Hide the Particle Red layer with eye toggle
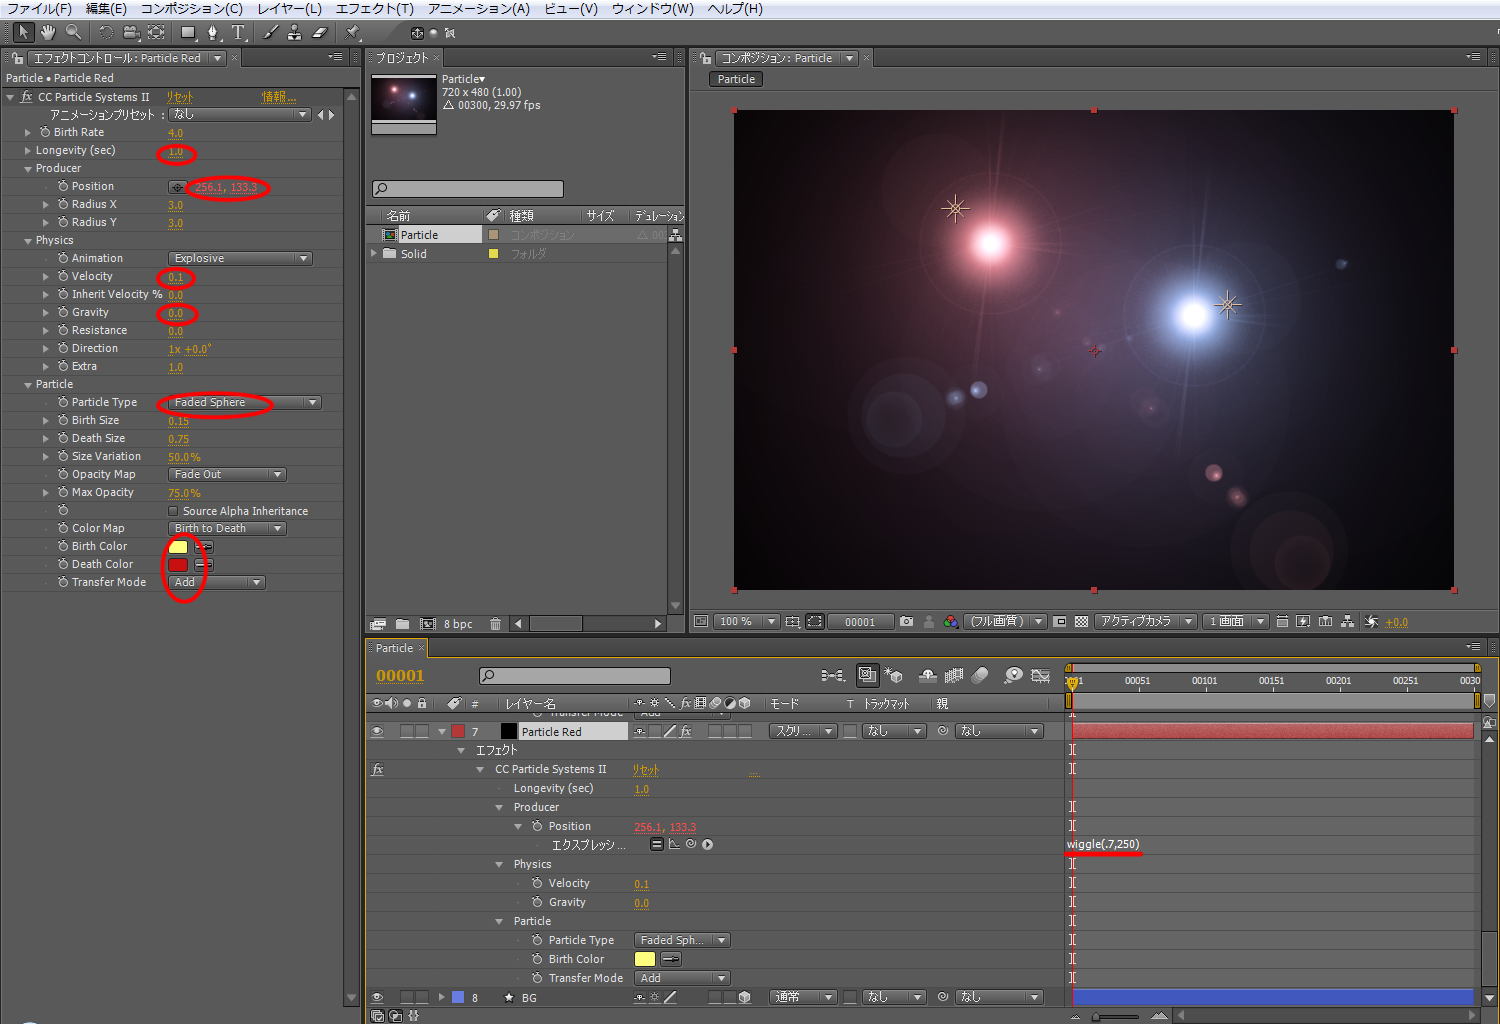Image resolution: width=1500 pixels, height=1024 pixels. point(377,732)
